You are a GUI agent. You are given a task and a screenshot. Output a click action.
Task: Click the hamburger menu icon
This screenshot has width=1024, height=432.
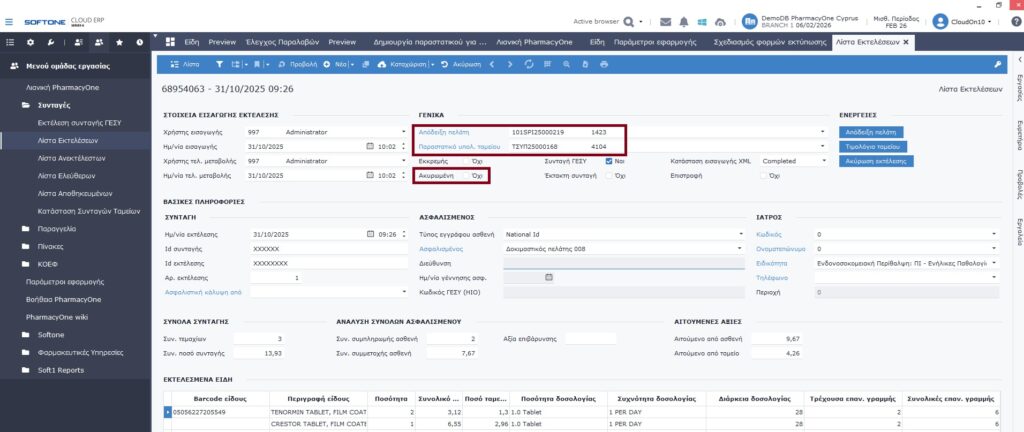(10, 20)
